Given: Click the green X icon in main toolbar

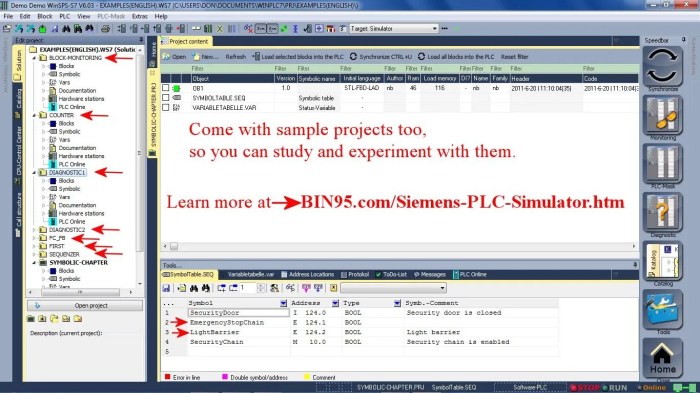Looking at the screenshot, I should [220, 29].
